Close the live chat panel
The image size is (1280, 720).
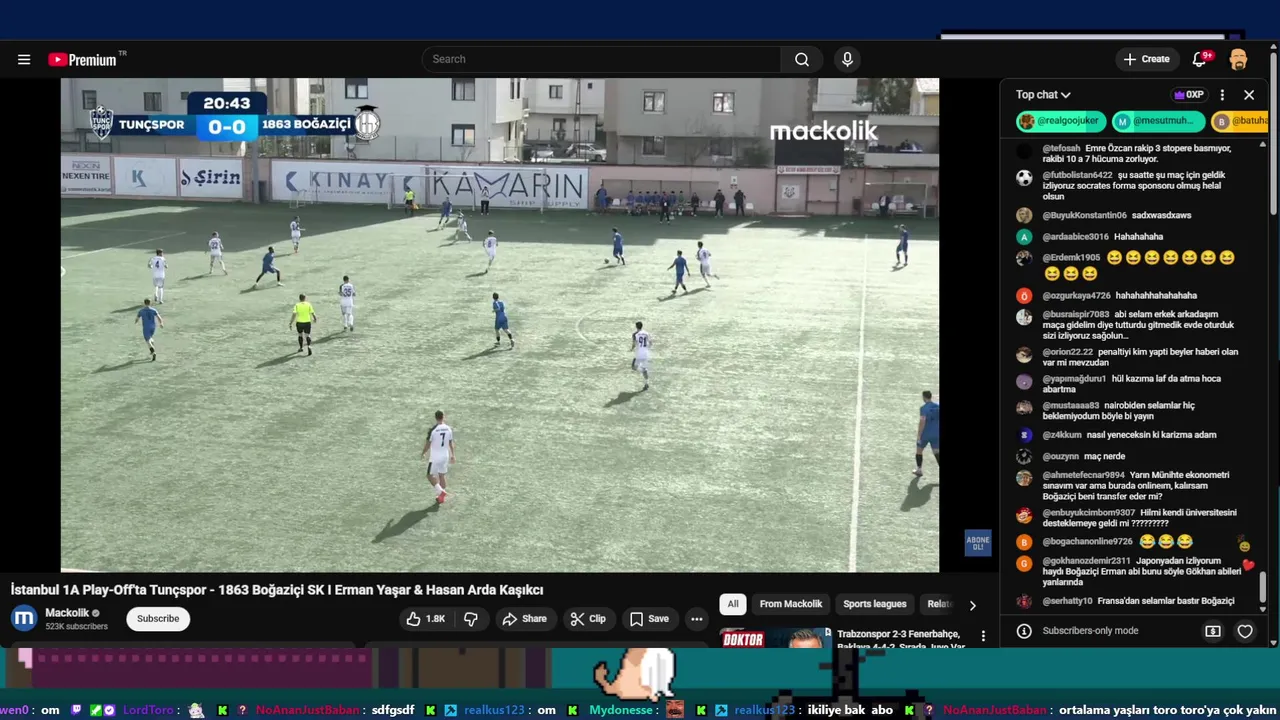(x=1249, y=95)
